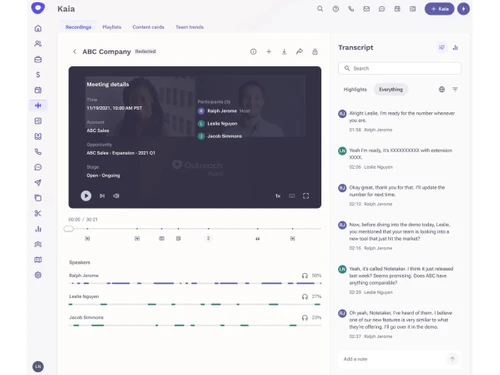Click the chat bubble icon in top bar
The height and width of the screenshot is (375, 500).
382,9
